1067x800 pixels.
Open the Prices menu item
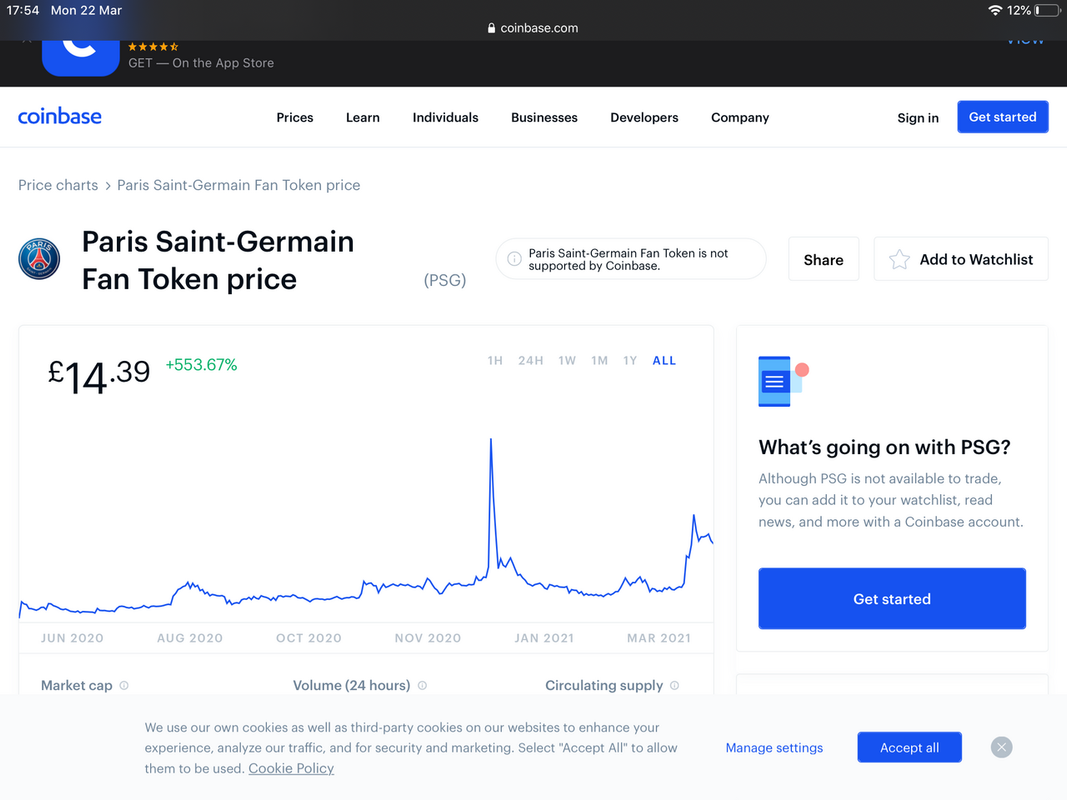coord(295,118)
